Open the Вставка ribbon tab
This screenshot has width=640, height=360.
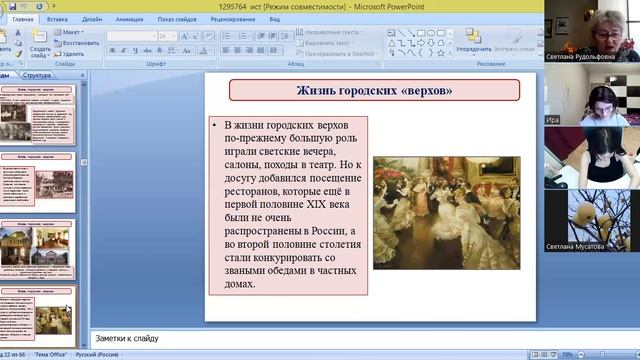57,19
